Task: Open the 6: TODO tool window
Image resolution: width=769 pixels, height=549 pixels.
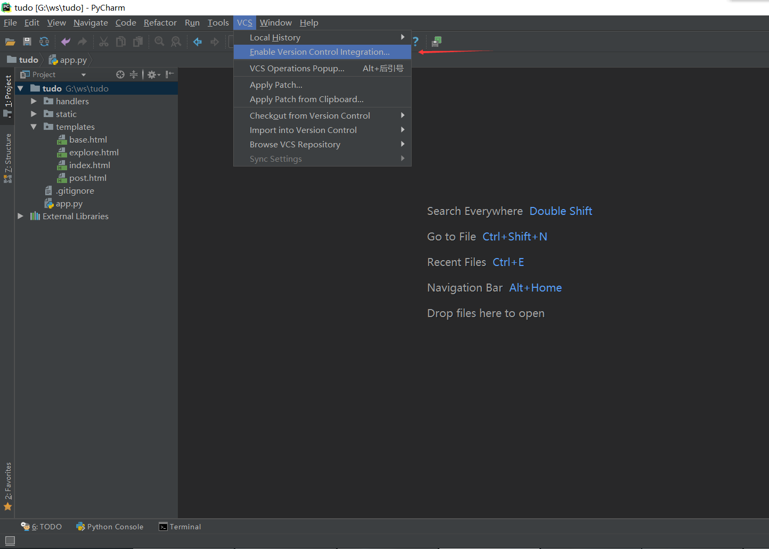Action: (x=41, y=526)
